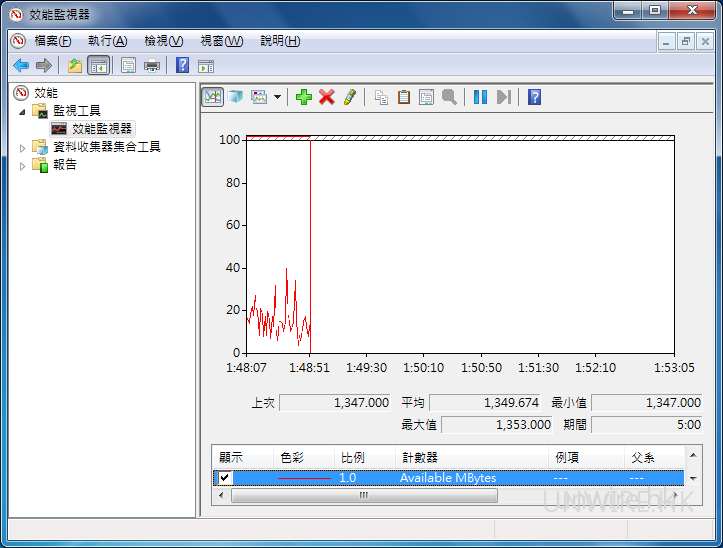
Task: Select 效能監視器 in the tree
Action: point(101,129)
